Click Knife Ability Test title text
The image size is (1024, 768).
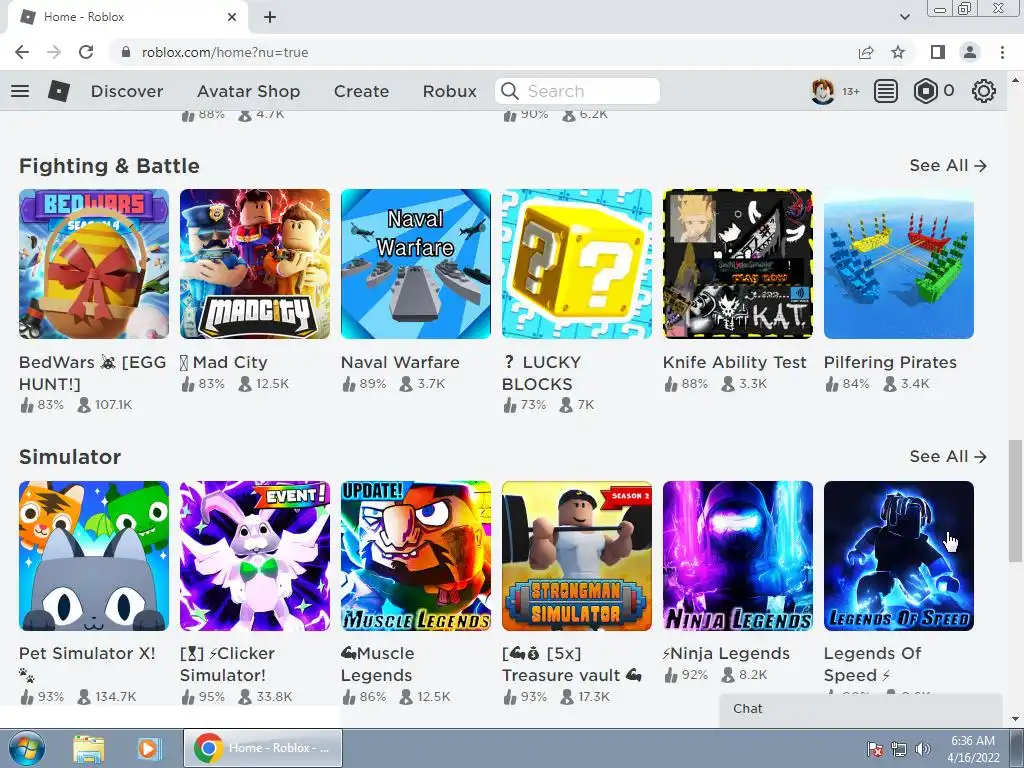(x=735, y=362)
